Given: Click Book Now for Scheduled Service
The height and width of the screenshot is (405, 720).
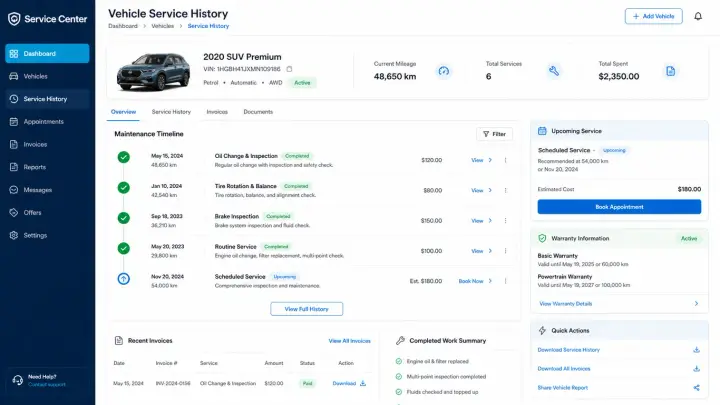Looking at the screenshot, I should (x=471, y=281).
